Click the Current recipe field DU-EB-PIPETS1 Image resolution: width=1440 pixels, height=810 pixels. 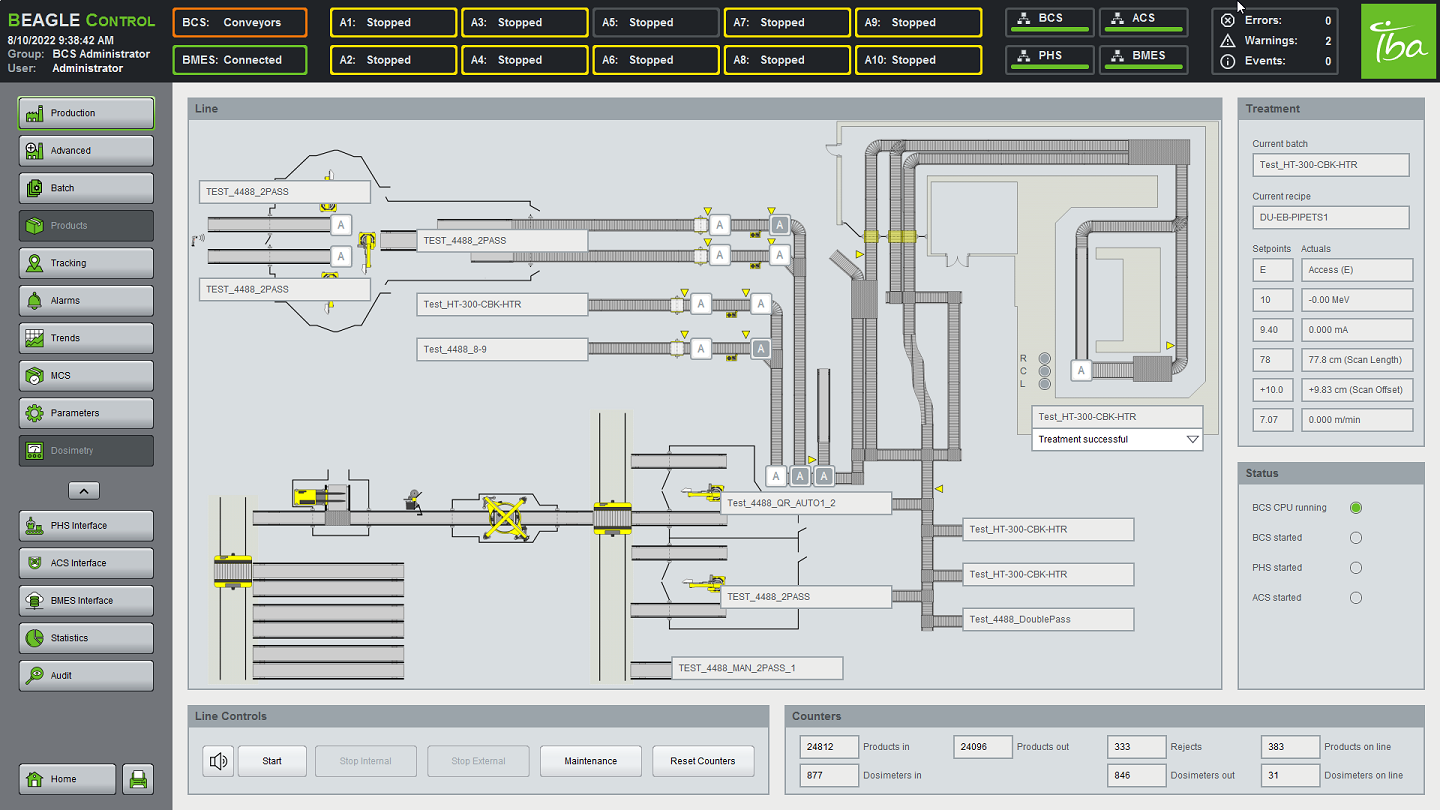click(x=1330, y=217)
